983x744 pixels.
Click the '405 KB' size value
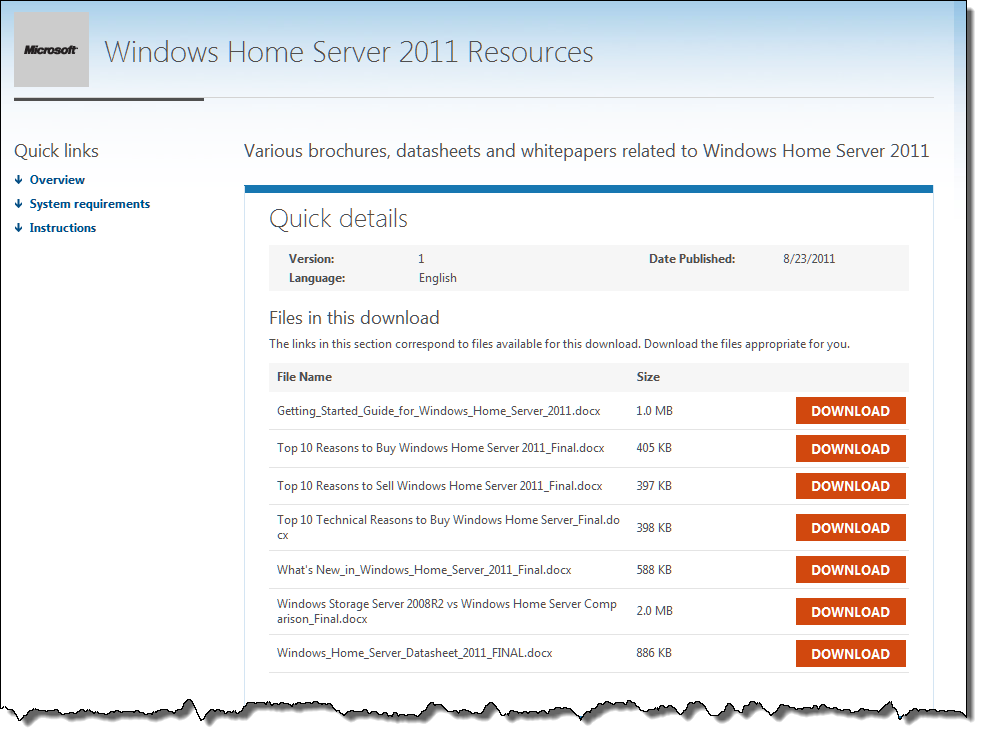[654, 448]
